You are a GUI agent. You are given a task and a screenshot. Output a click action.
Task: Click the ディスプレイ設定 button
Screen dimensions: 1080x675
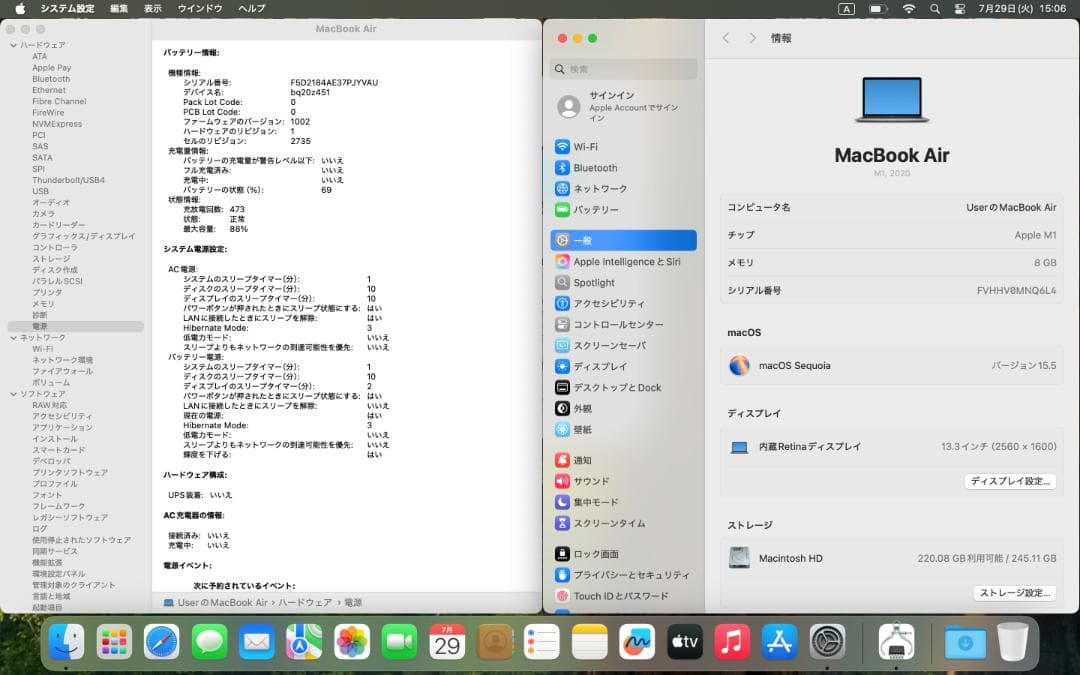tap(1011, 481)
